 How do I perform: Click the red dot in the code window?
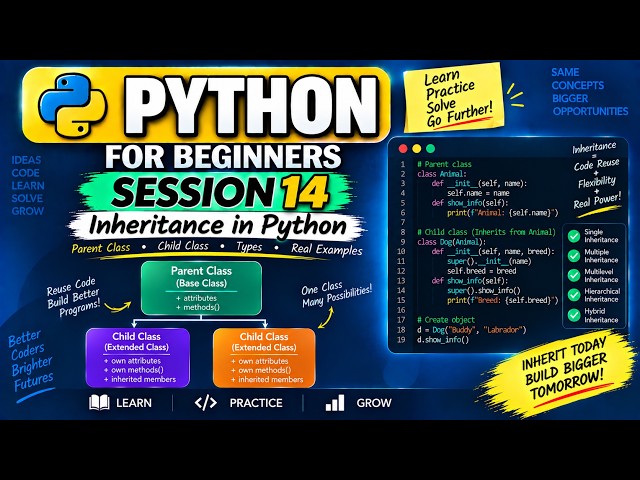coord(403,149)
